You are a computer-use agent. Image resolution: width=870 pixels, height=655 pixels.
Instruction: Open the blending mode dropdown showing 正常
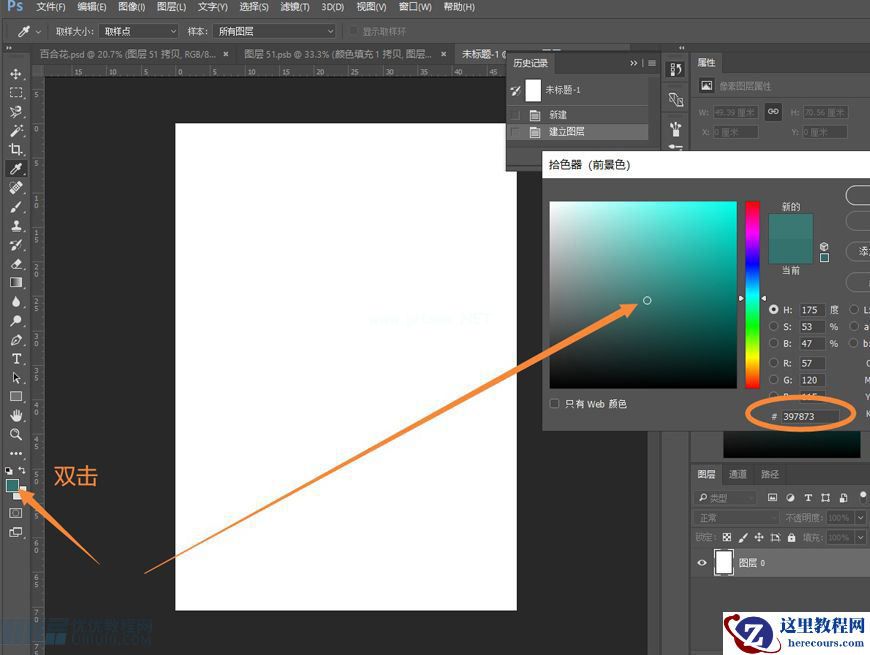click(x=735, y=517)
